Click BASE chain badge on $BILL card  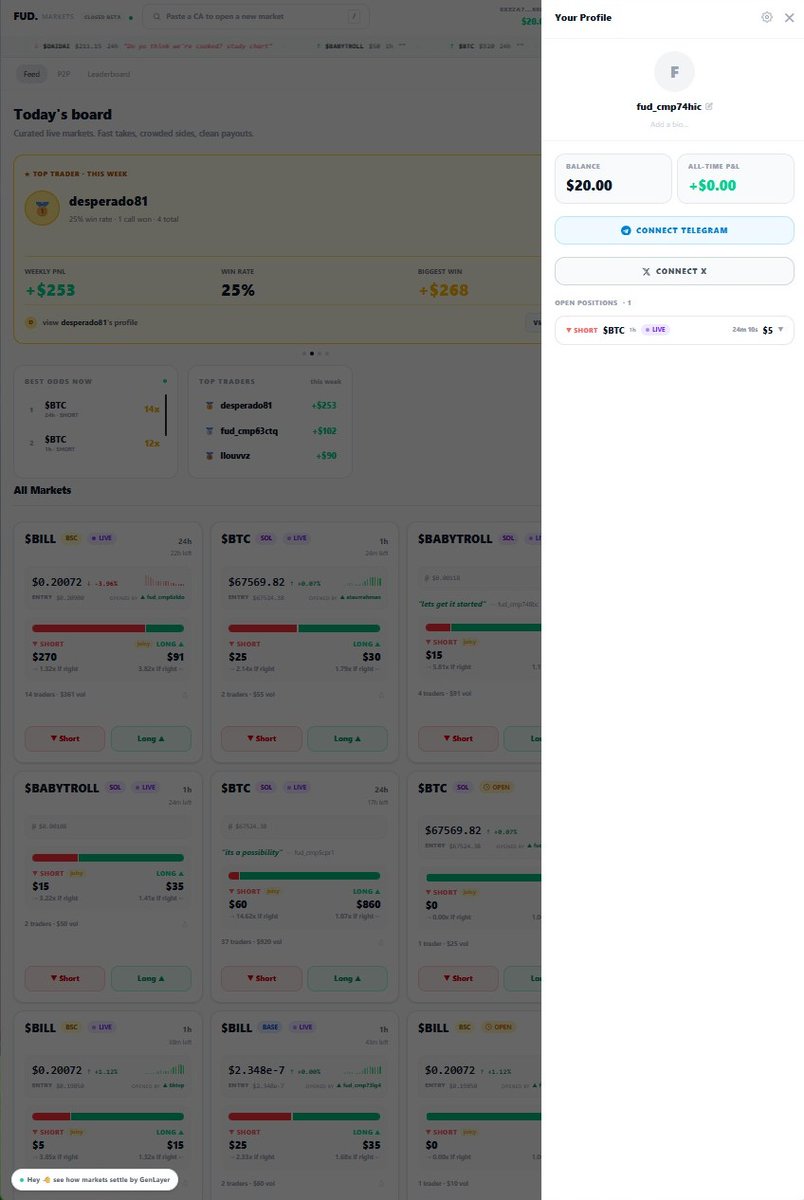coord(270,1027)
